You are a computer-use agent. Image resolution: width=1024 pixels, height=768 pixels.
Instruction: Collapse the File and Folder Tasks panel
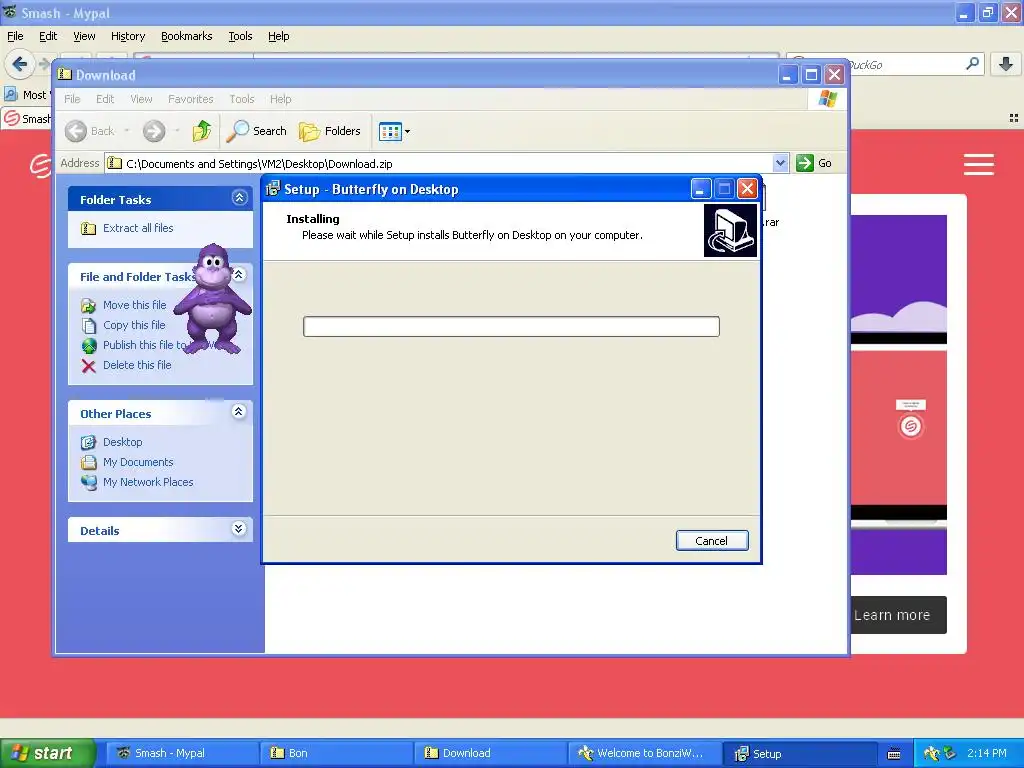pyautogui.click(x=240, y=275)
